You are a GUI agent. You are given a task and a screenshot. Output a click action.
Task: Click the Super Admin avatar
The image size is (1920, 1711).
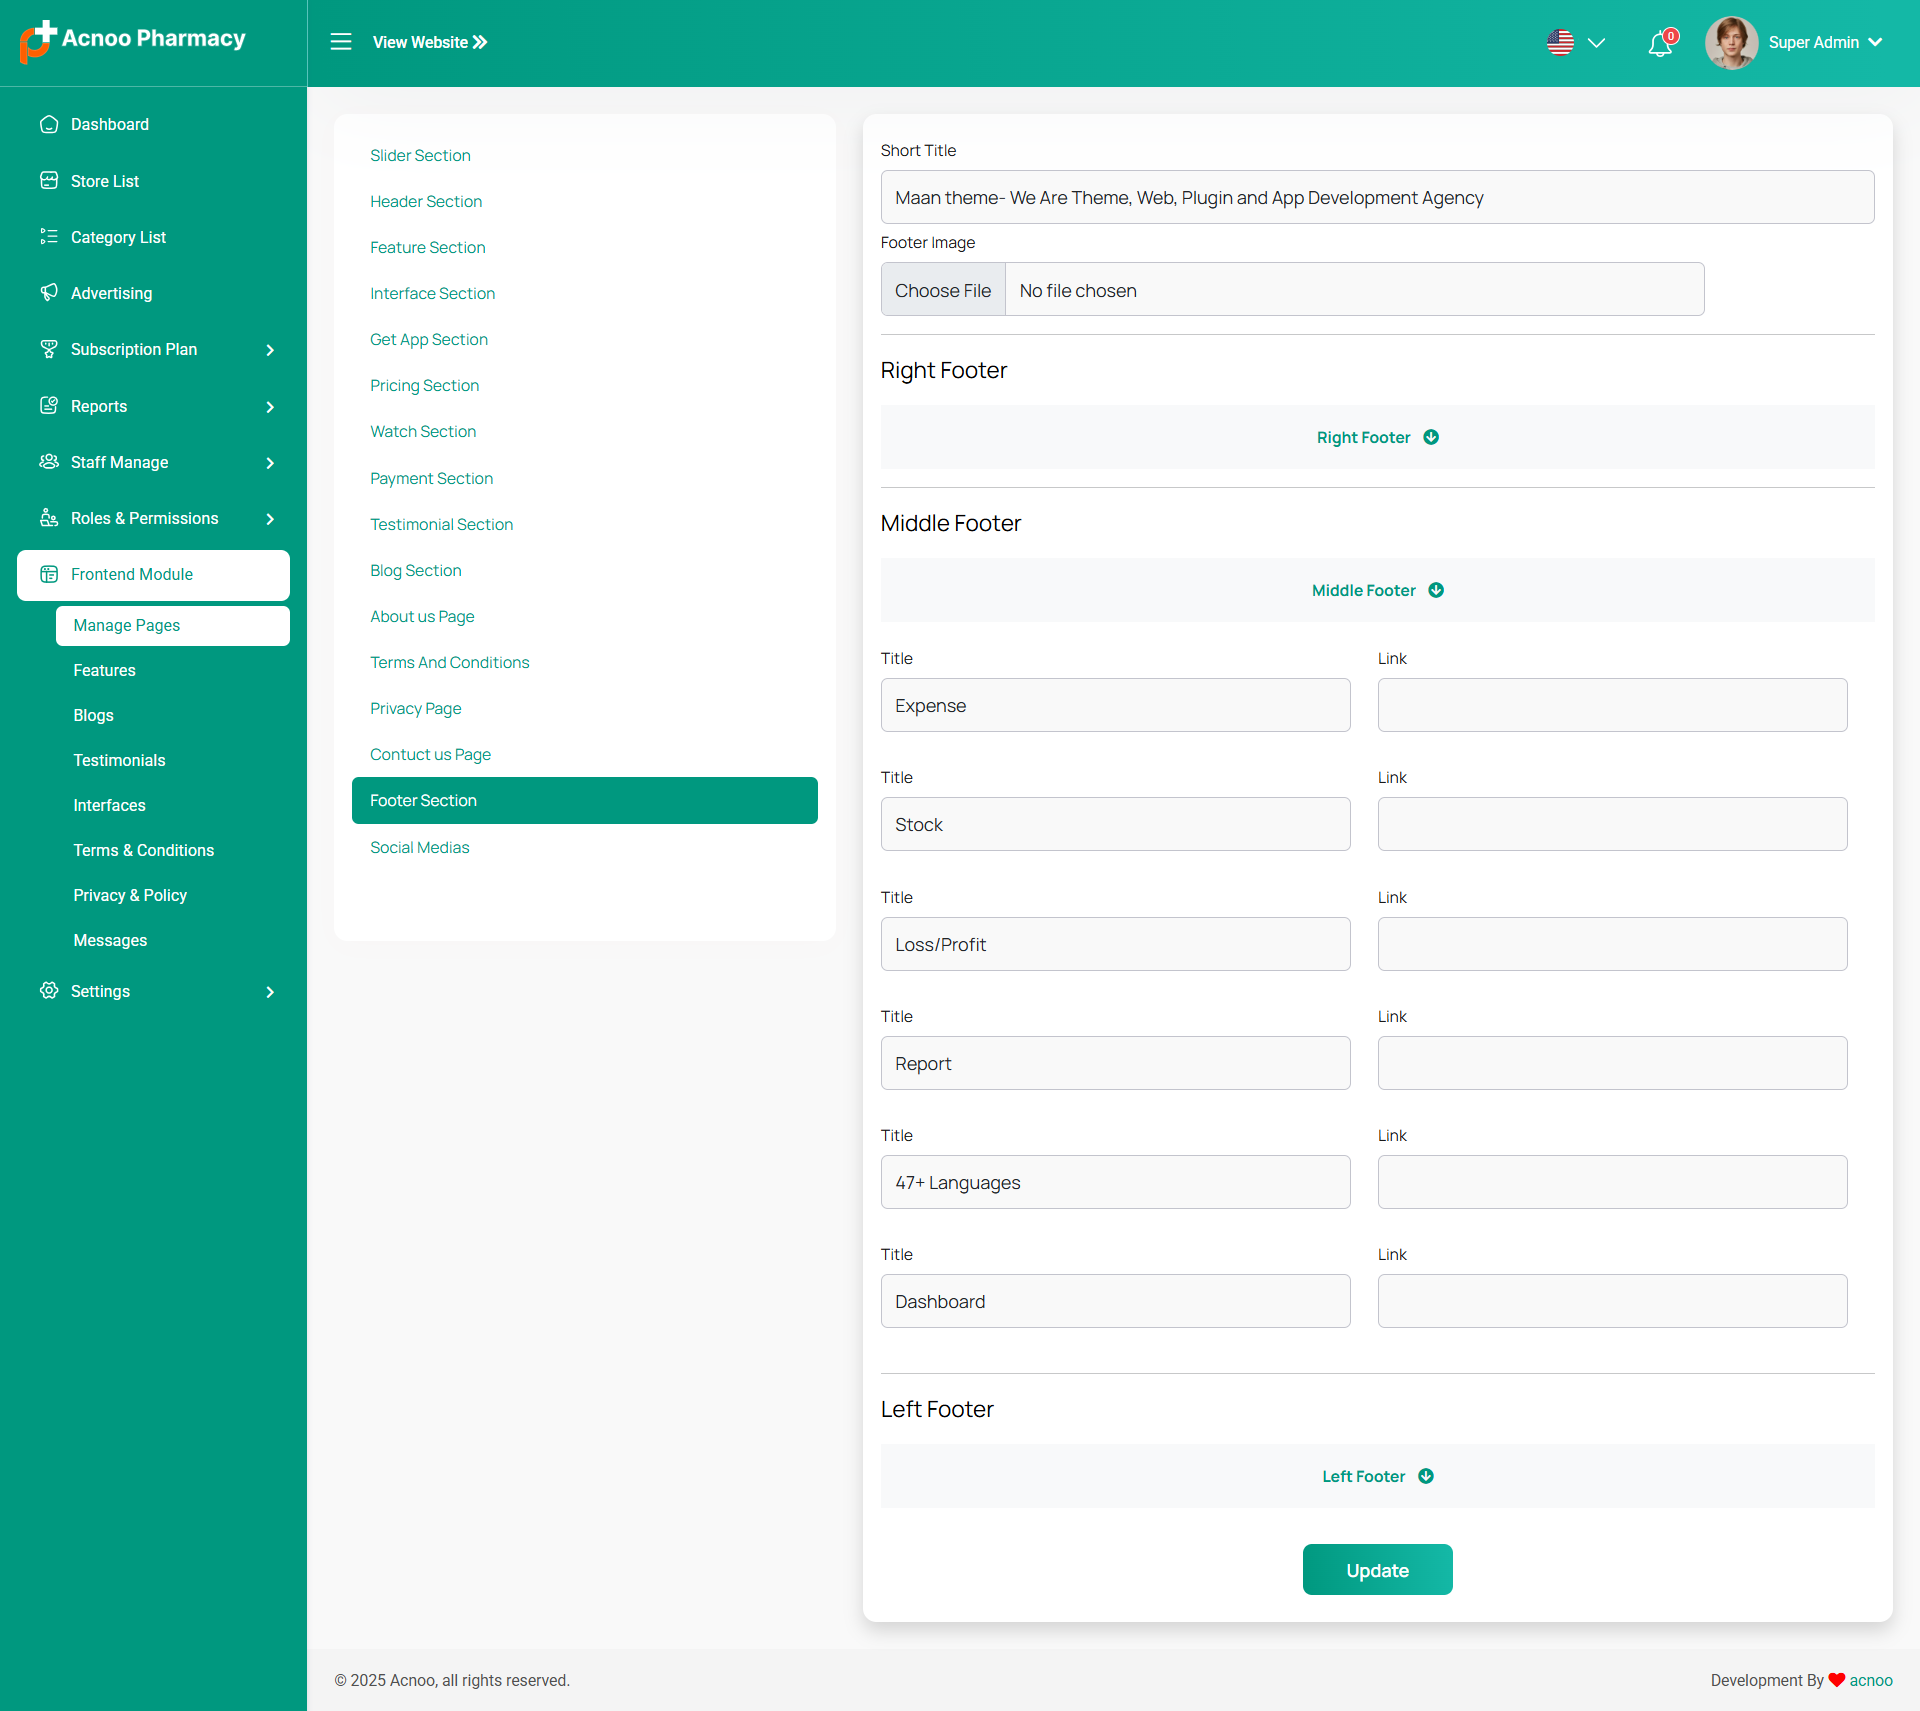pyautogui.click(x=1731, y=42)
